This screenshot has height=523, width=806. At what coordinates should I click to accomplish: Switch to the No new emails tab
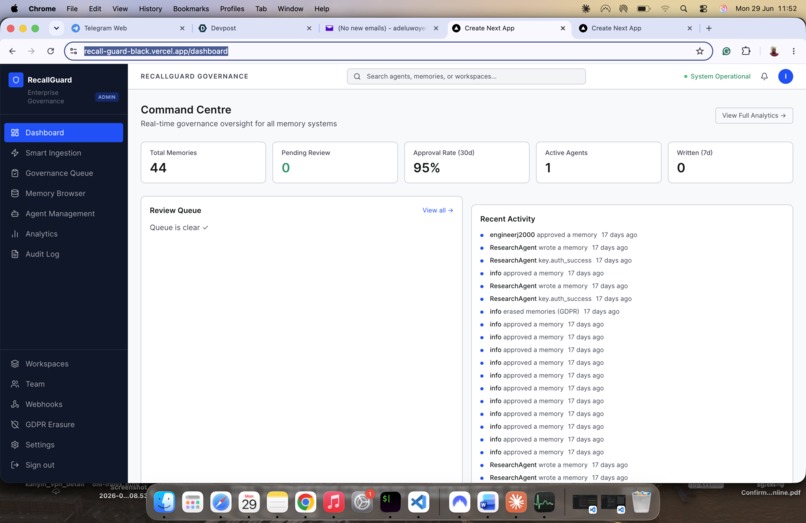point(381,28)
